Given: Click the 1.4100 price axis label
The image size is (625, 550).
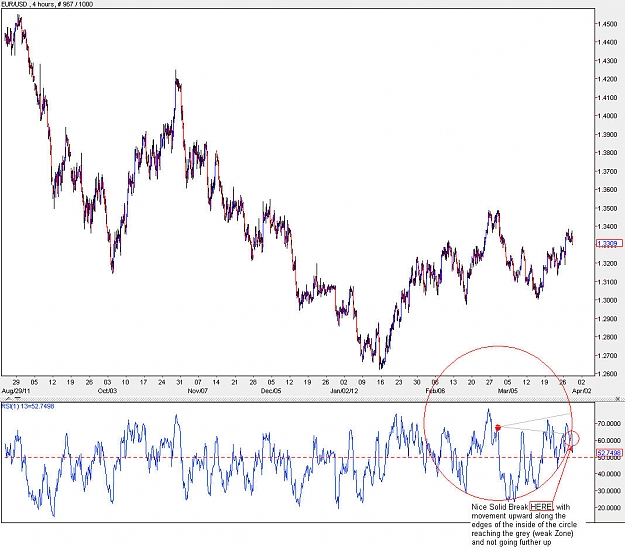Looking at the screenshot, I should tap(608, 98).
